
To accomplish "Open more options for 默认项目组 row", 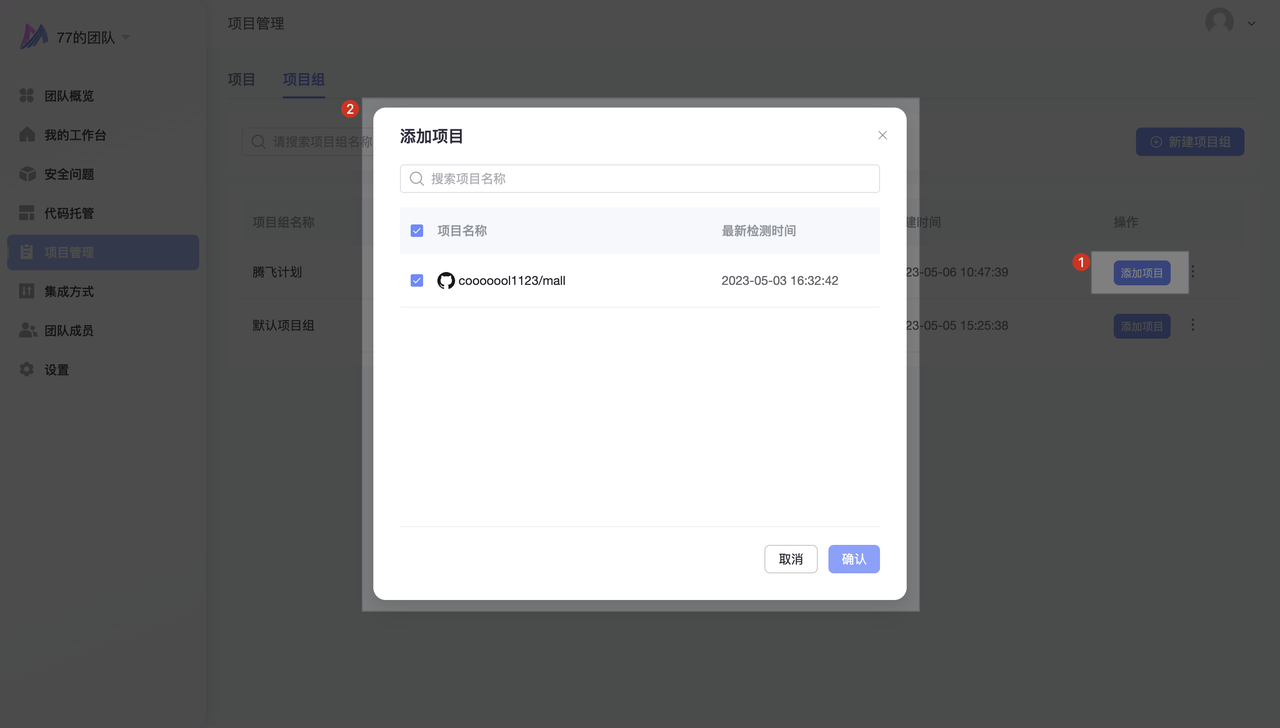I will [1192, 325].
